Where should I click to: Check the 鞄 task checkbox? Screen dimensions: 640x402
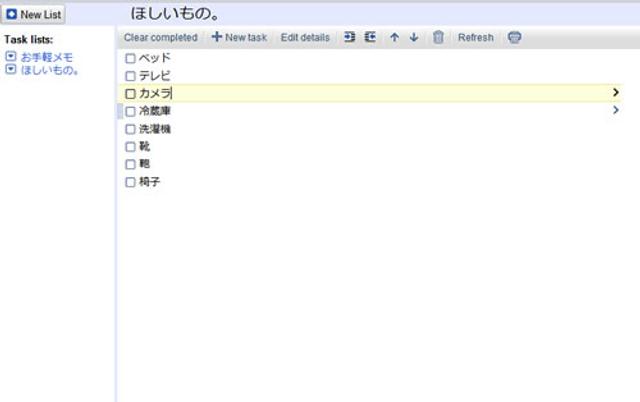(x=130, y=164)
